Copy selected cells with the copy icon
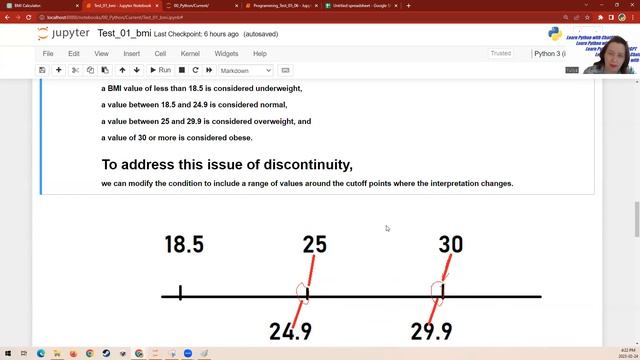This screenshot has height=360, width=640. (90, 70)
